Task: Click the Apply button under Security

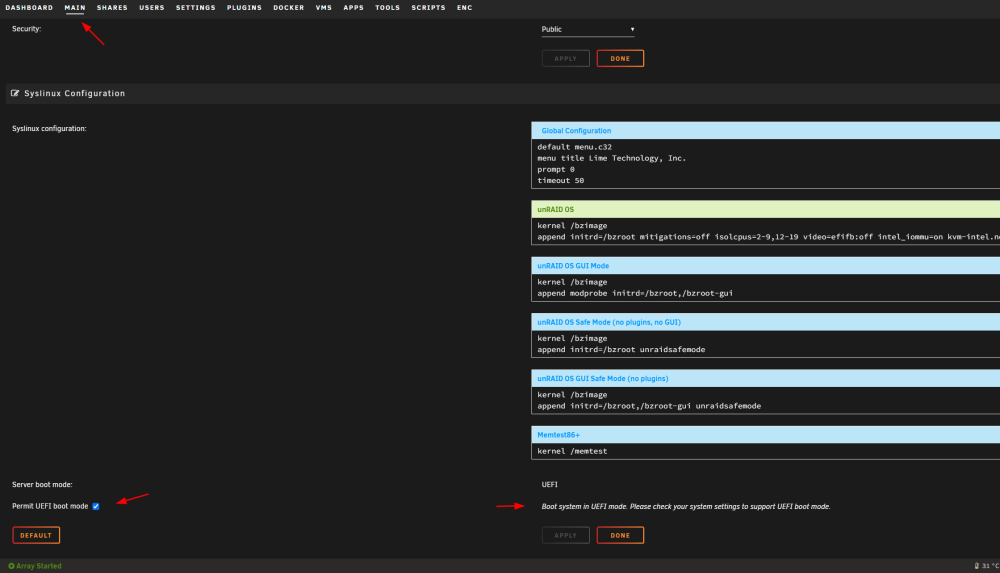Action: tap(566, 59)
